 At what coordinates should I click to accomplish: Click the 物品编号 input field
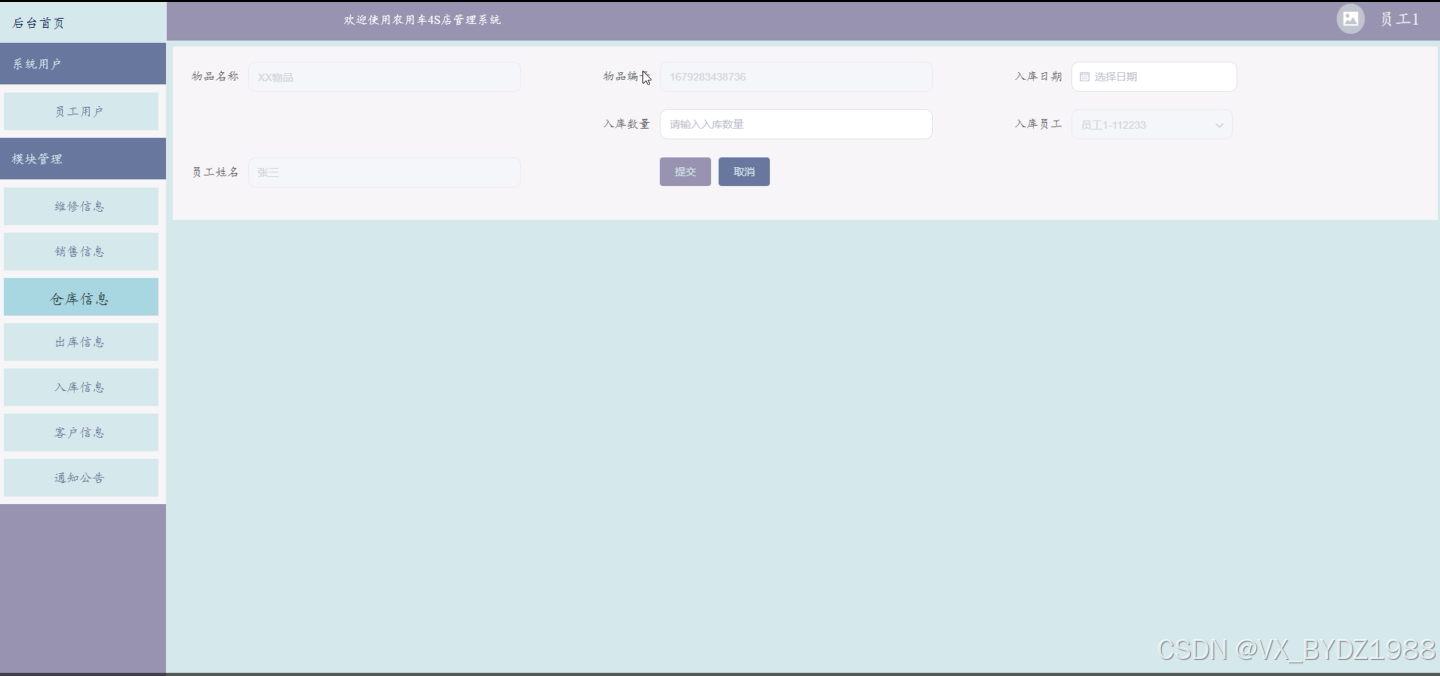(796, 77)
